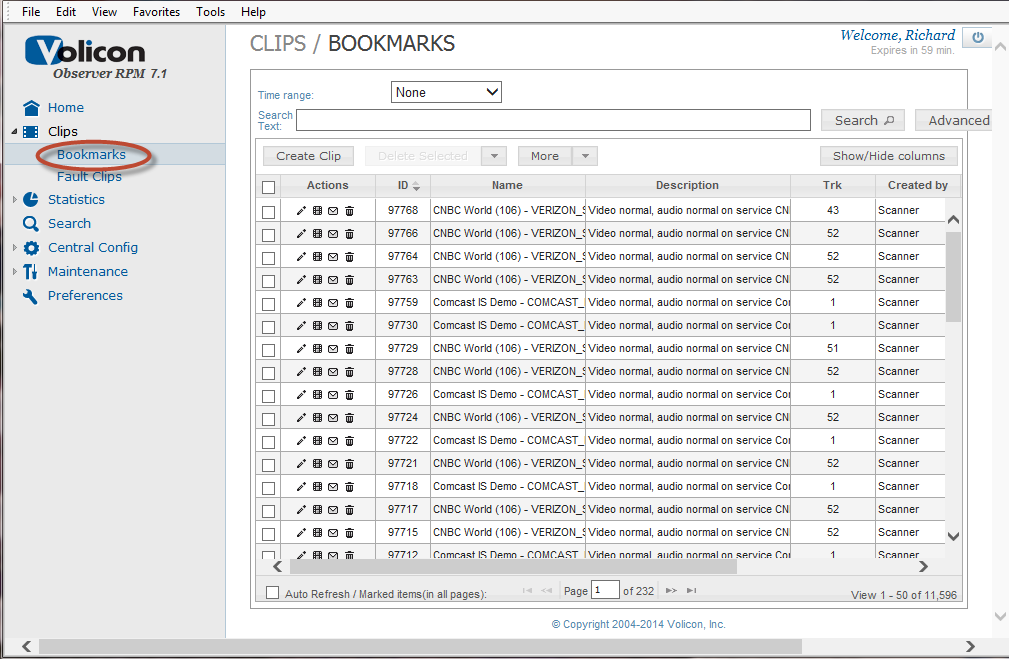Expand the Maintenance tree node
Image resolution: width=1009 pixels, height=659 pixels.
[14, 272]
